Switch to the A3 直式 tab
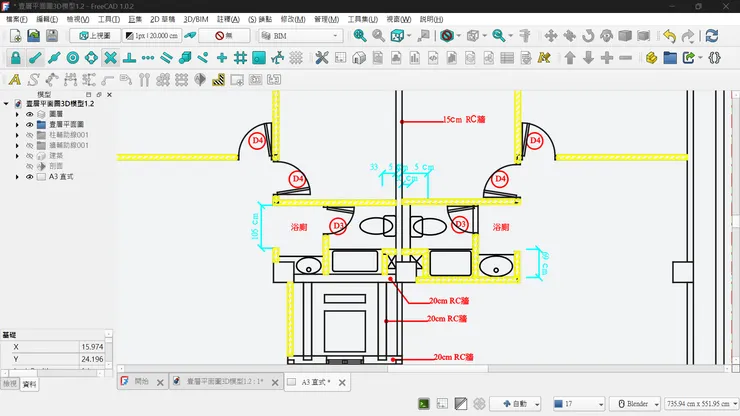 [315, 381]
